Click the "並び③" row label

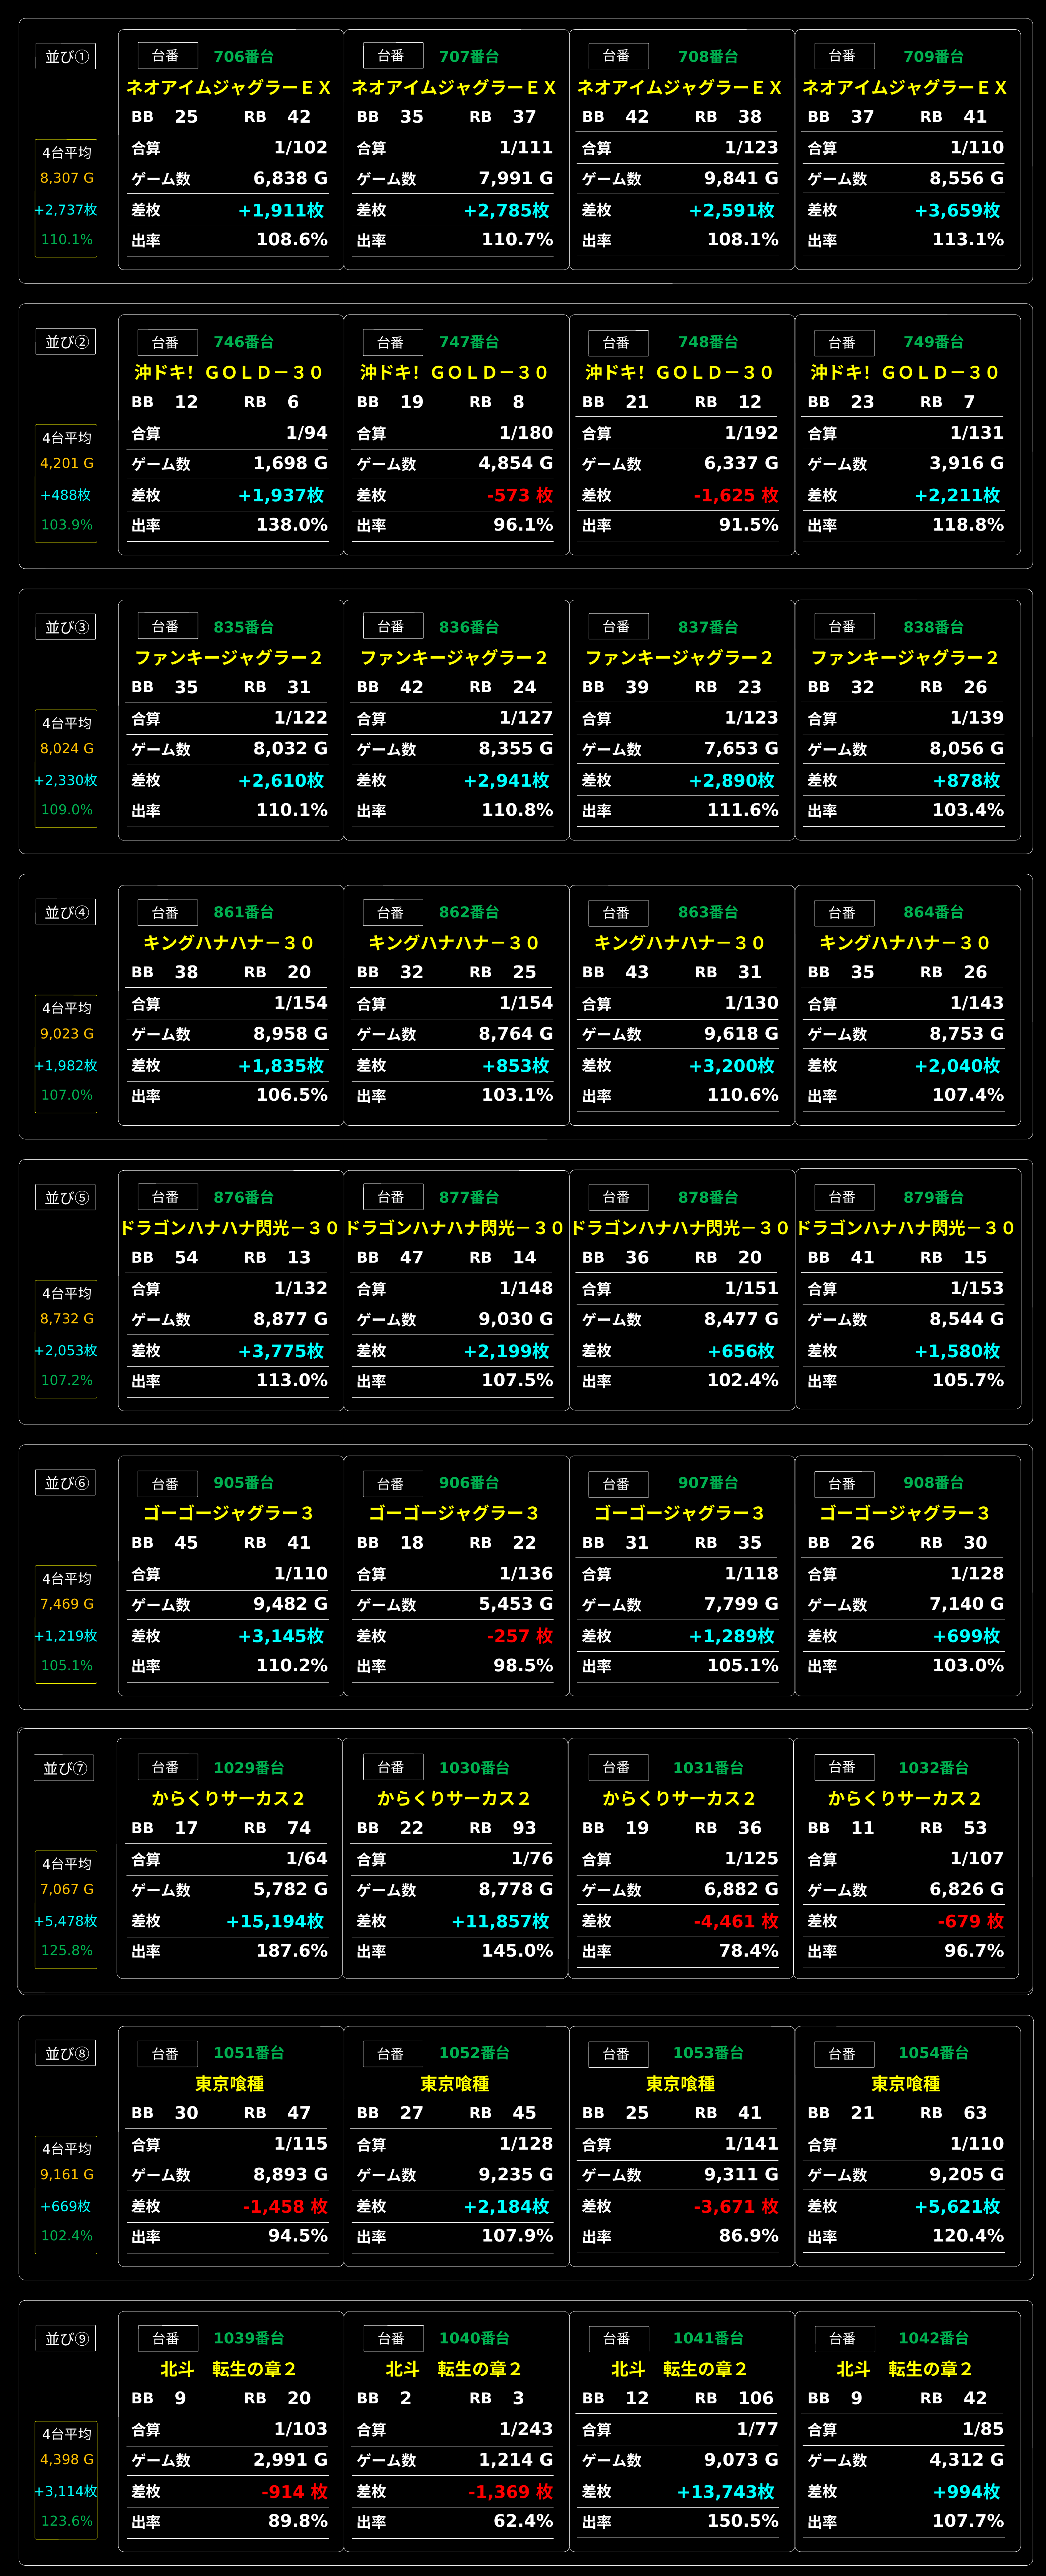click(66, 627)
